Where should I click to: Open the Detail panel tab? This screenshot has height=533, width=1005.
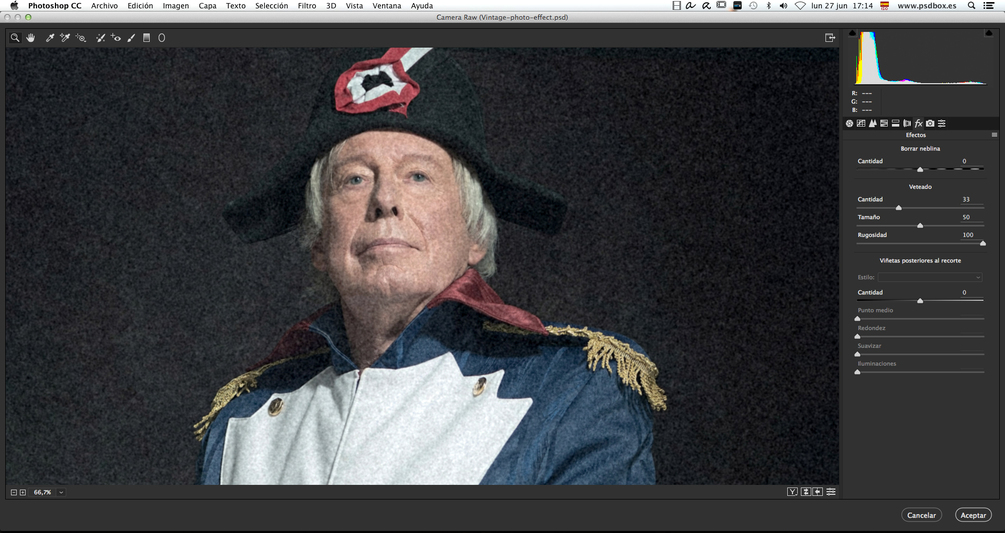pos(872,123)
